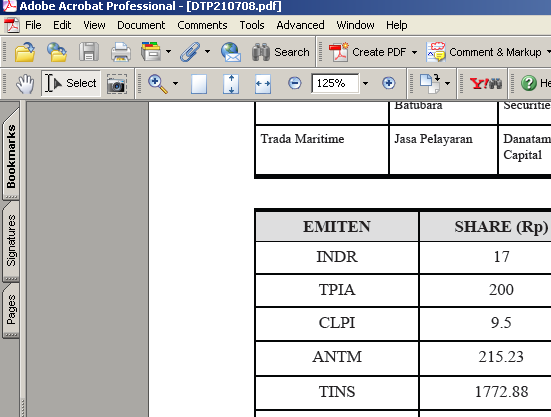
Task: Click the Email globe icon
Action: [231, 52]
